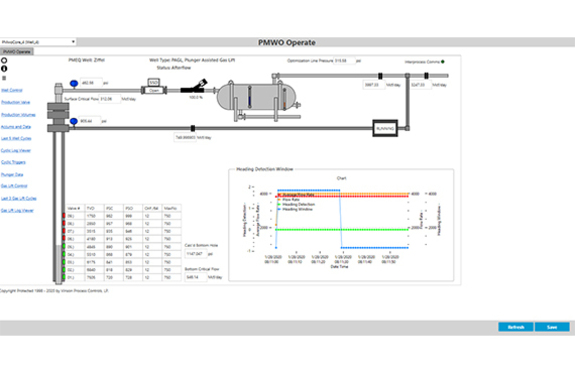Click the small hamburger menu icon
The height and width of the screenshot is (373, 575).
4,78
